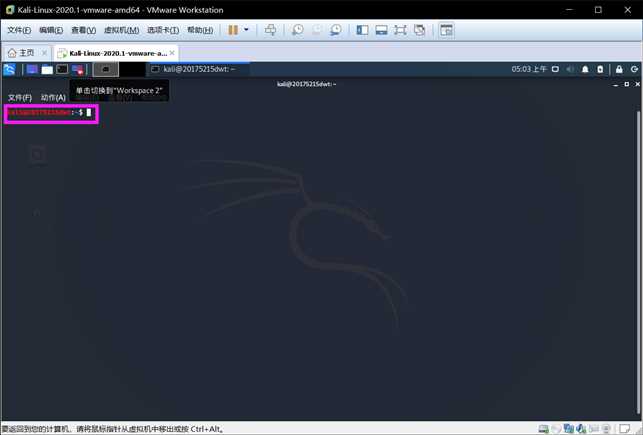
Task: Open the 帮助(H) menu
Action: pyautogui.click(x=200, y=30)
